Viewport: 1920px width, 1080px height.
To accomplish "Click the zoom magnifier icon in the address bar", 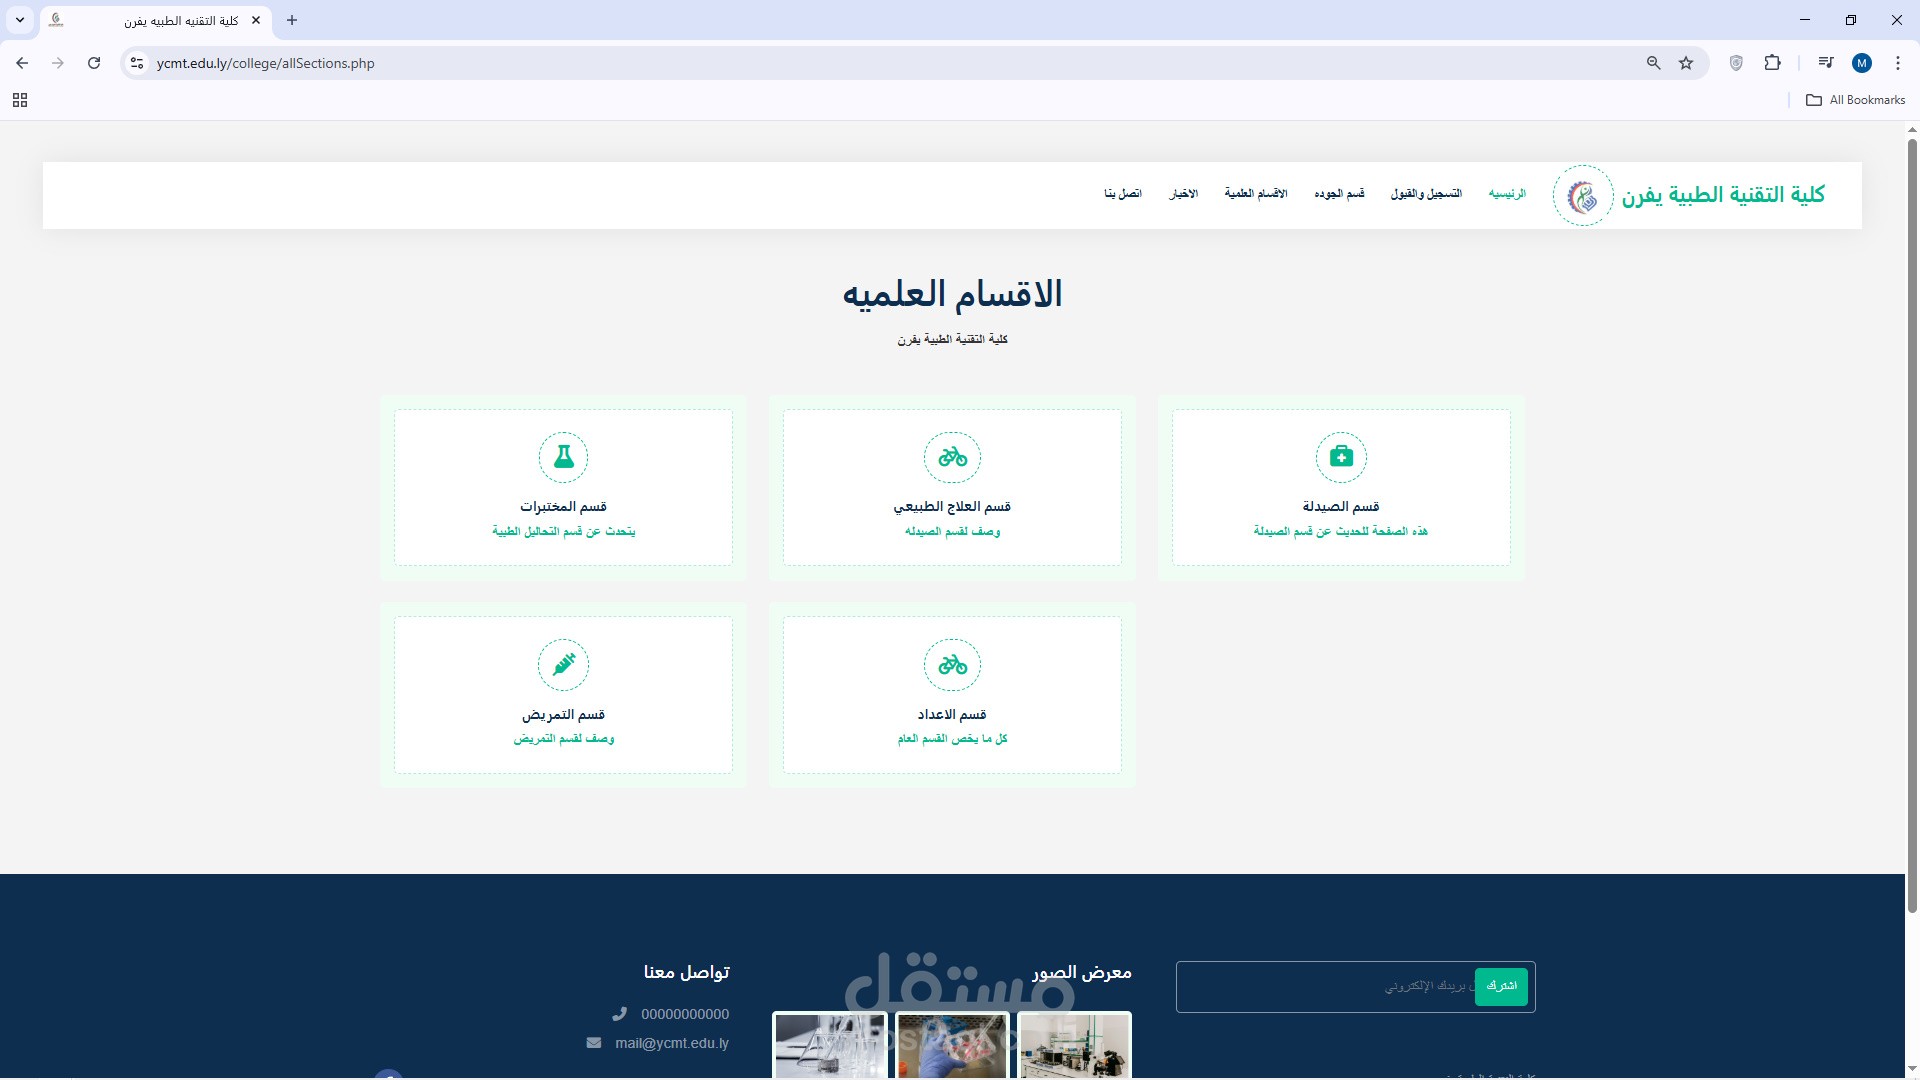I will [1653, 63].
